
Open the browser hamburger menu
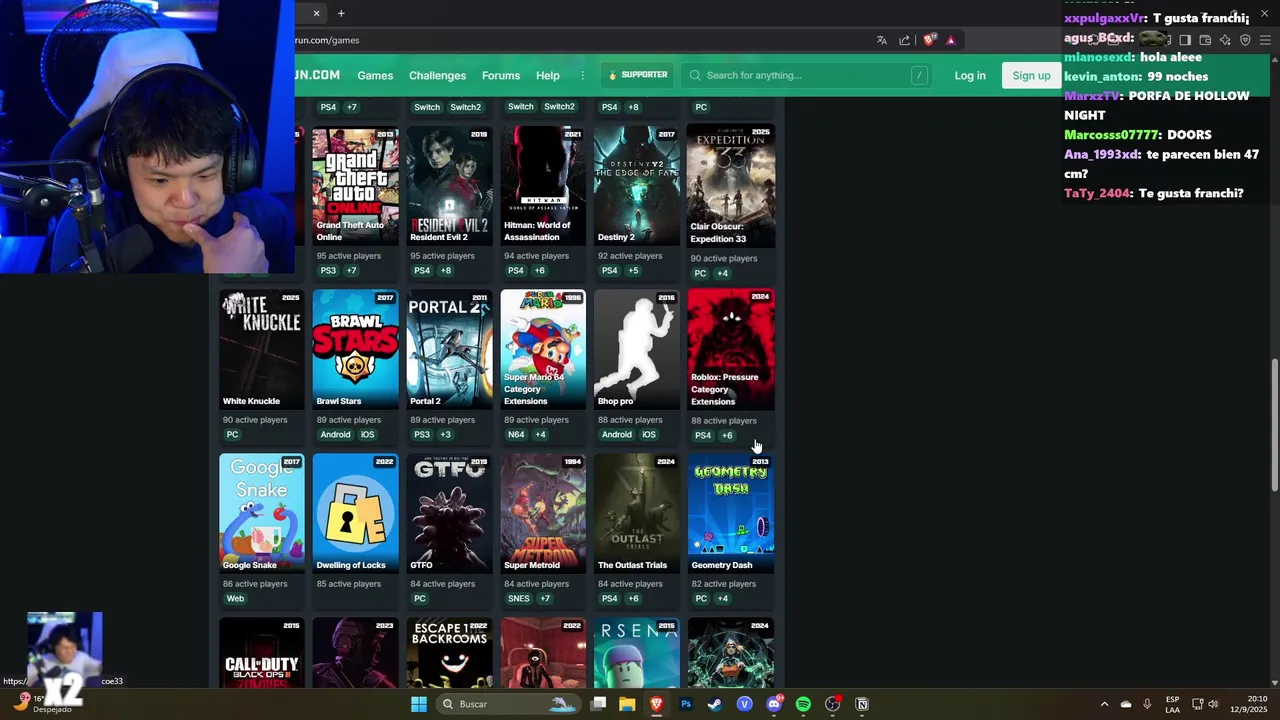[1266, 40]
